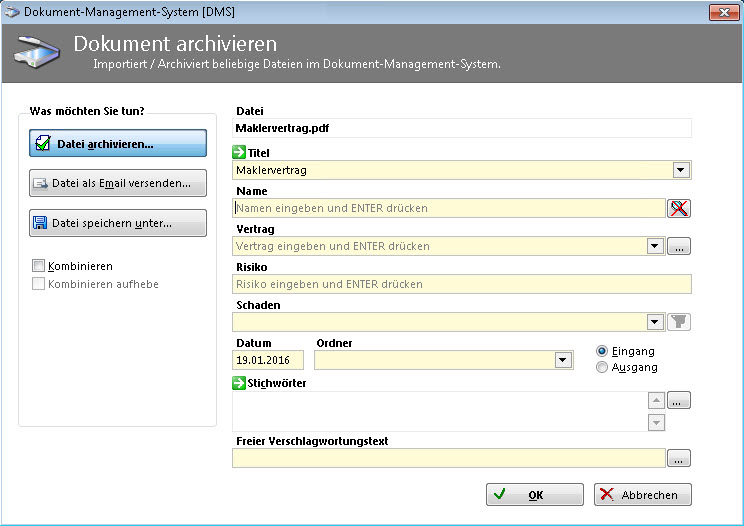Focus the Risiko input field
Image resolution: width=744 pixels, height=526 pixels.
click(x=461, y=284)
